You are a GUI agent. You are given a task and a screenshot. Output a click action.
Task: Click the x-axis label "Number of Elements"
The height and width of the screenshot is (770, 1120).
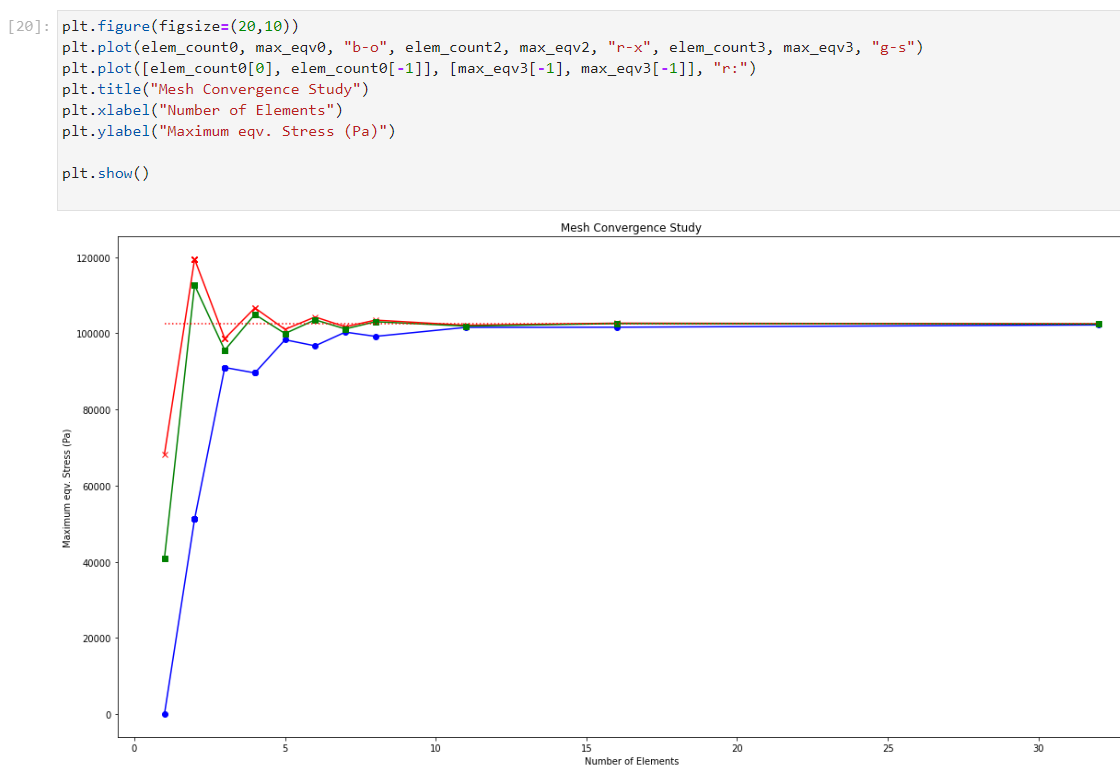(631, 761)
